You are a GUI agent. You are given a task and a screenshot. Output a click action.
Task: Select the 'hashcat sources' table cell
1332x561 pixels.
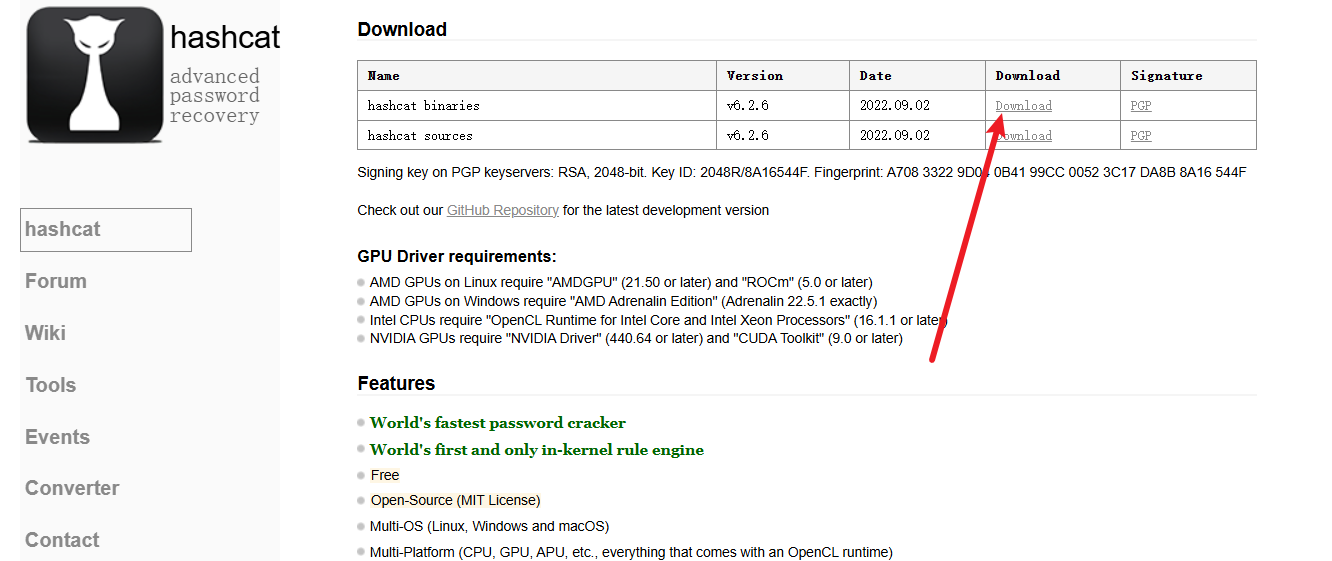click(x=537, y=136)
